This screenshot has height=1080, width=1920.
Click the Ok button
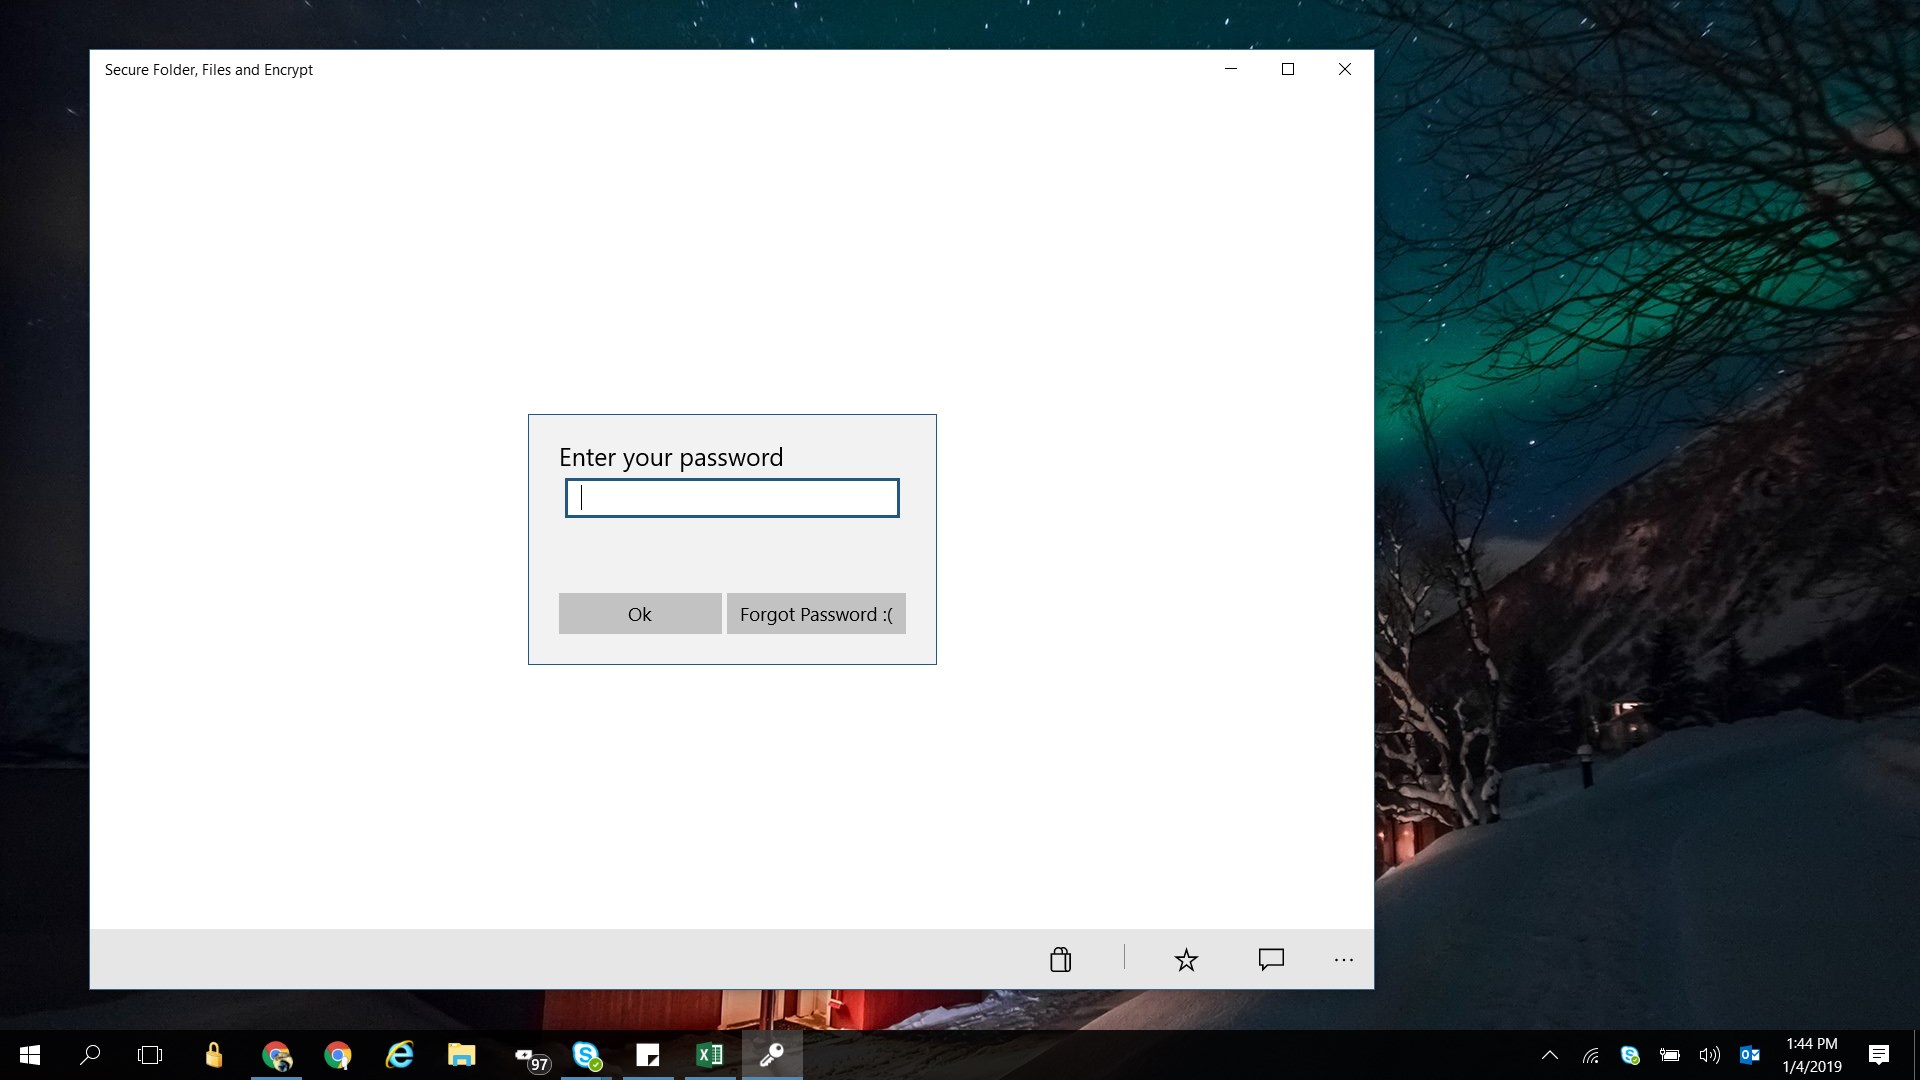click(640, 614)
